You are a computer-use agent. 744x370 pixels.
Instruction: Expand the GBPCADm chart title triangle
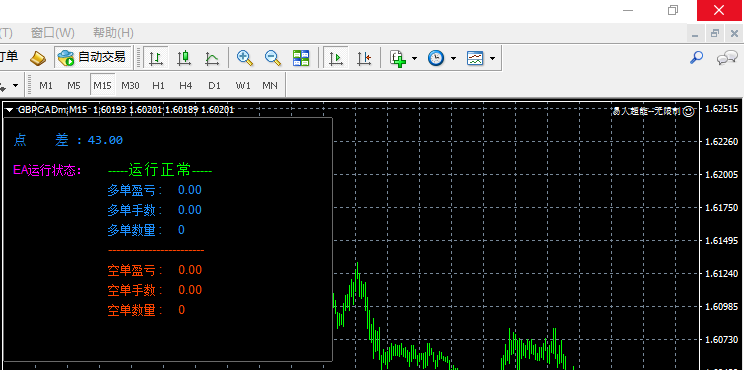(9, 110)
